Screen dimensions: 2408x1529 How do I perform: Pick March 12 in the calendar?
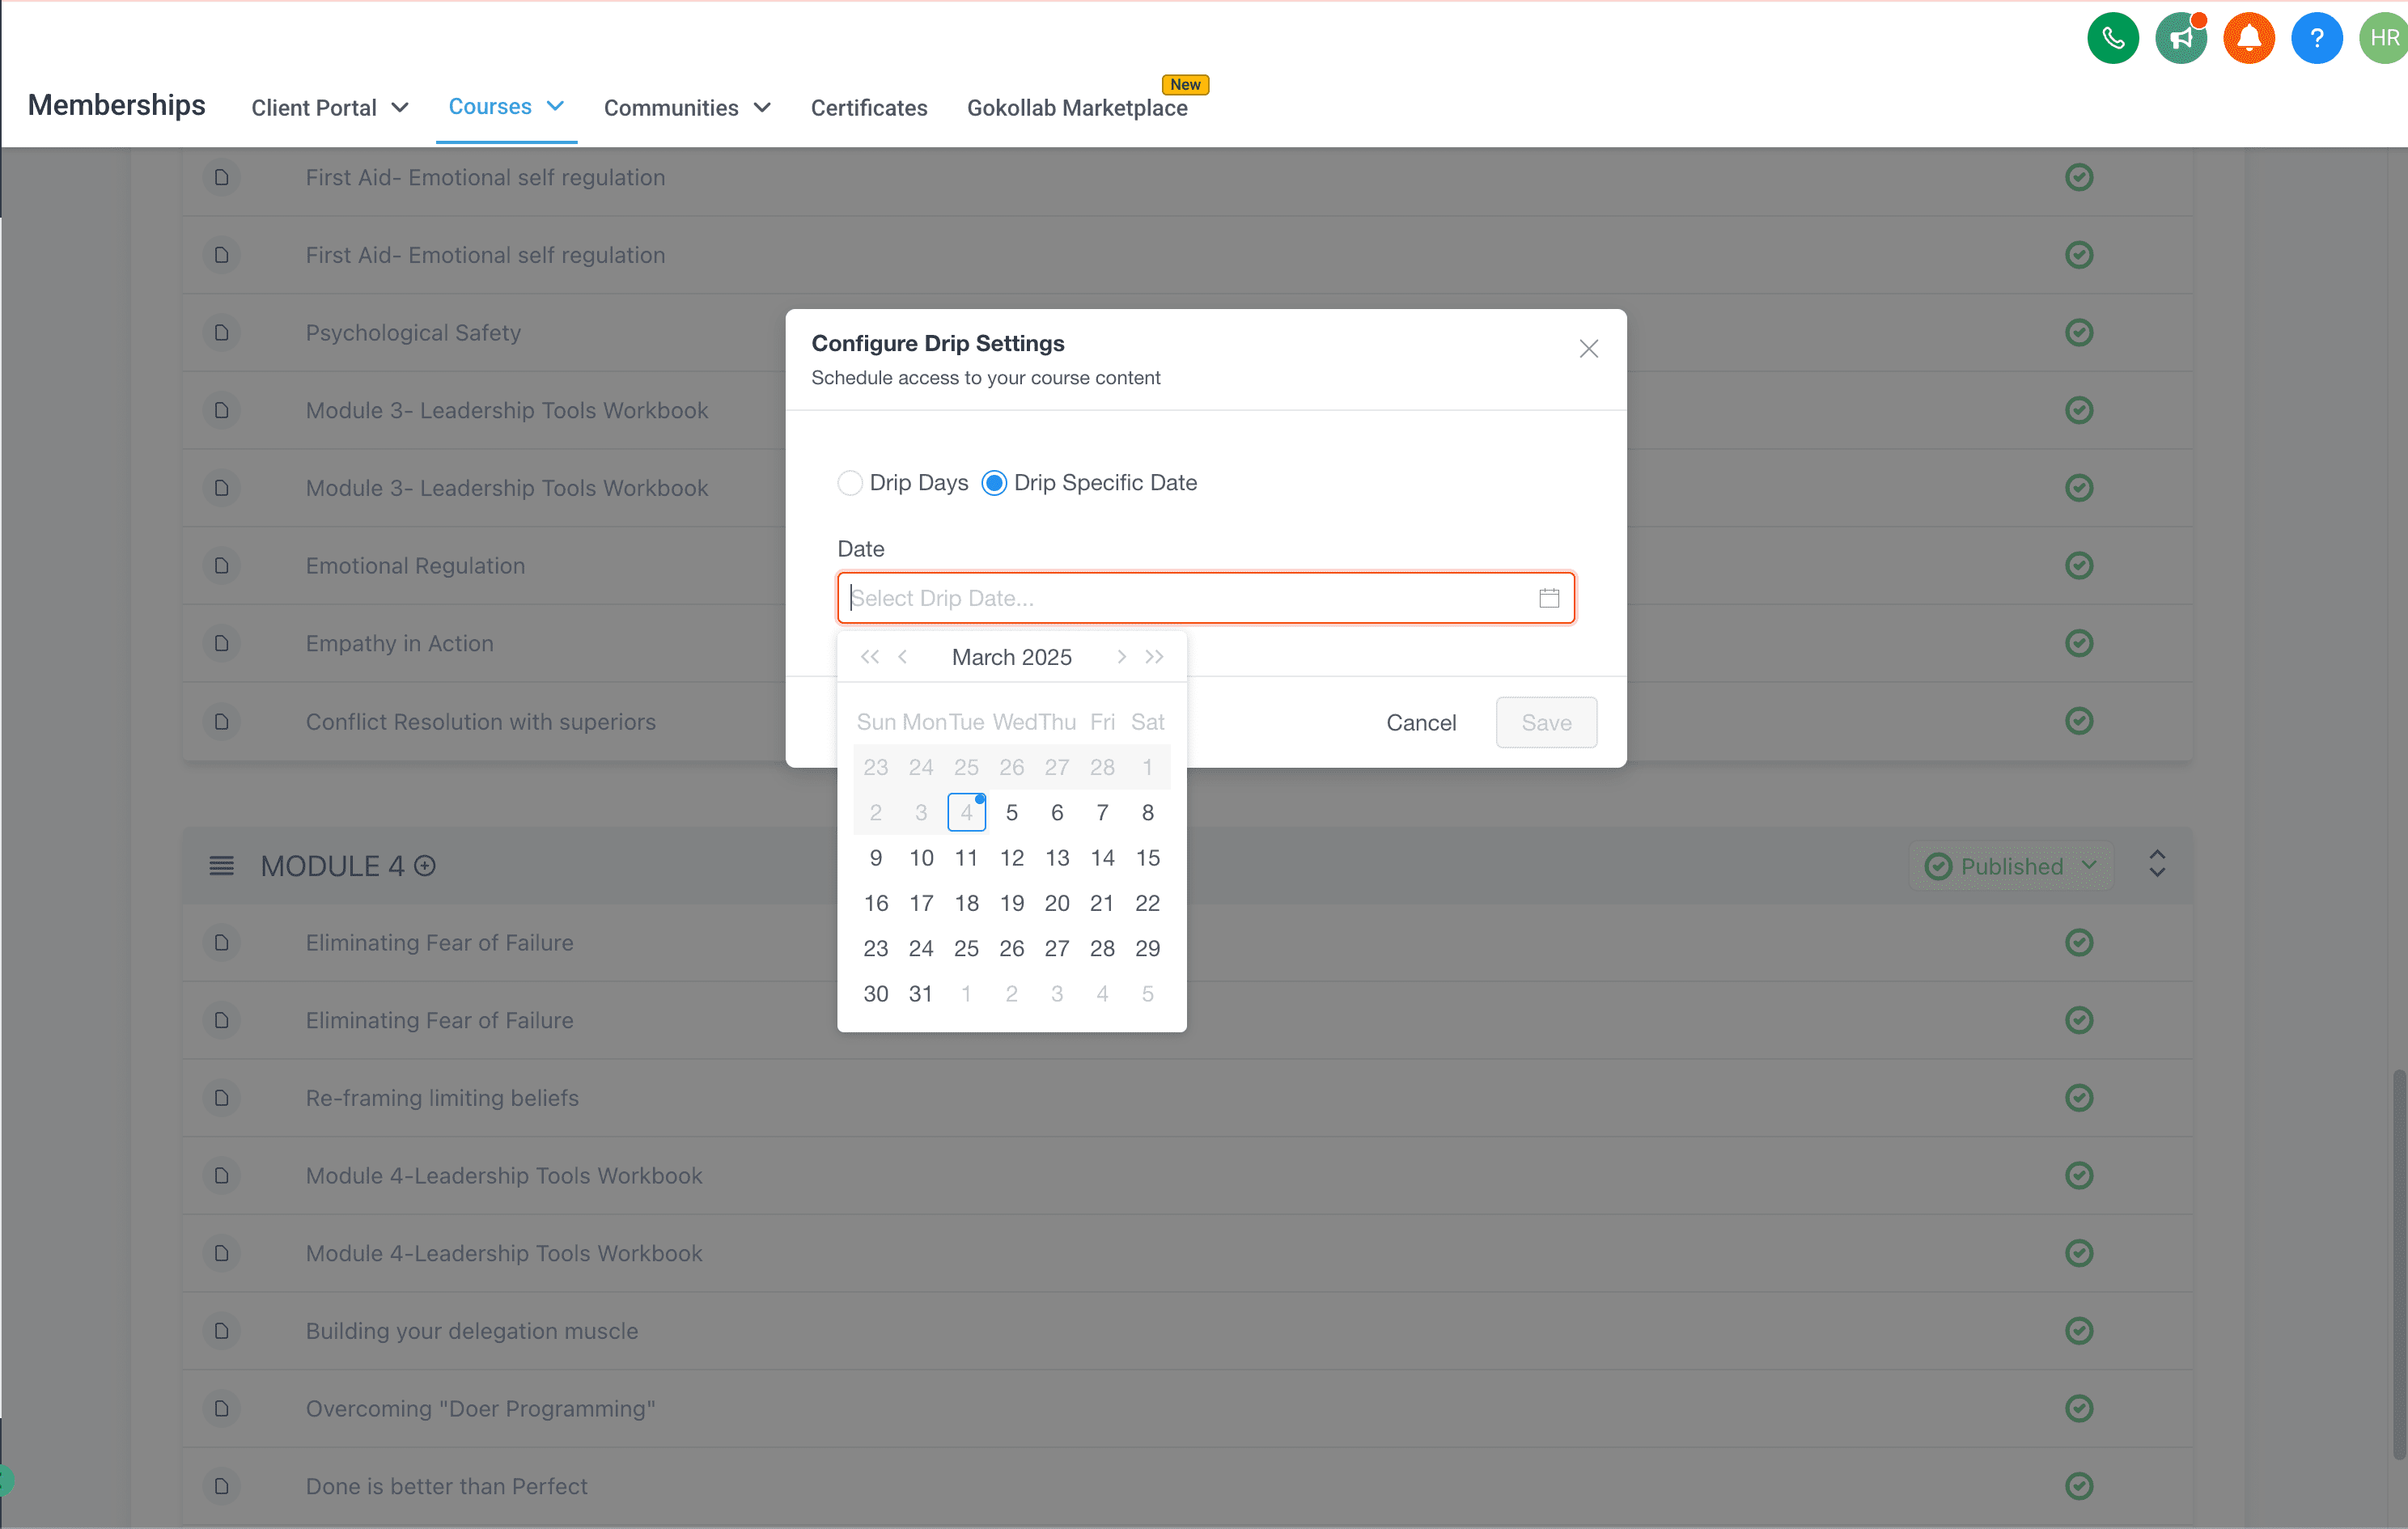pyautogui.click(x=1011, y=858)
